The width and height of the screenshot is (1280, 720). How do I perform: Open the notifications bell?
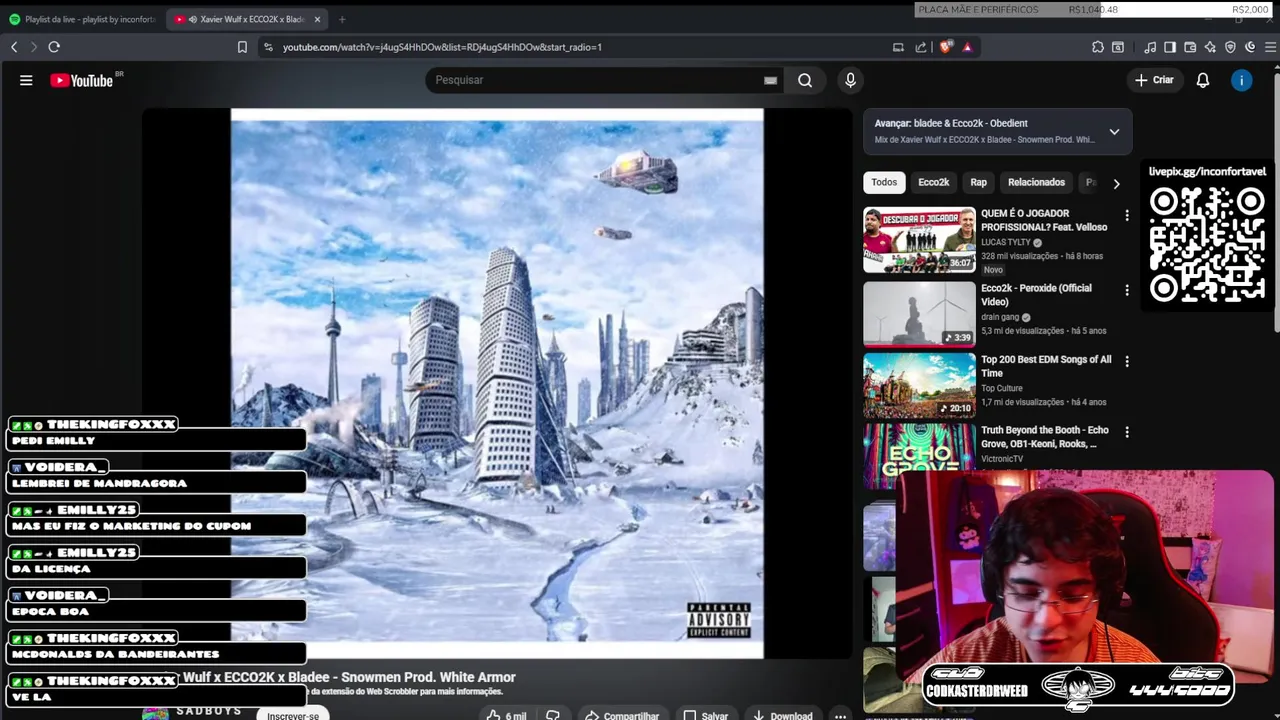[x=1203, y=80]
